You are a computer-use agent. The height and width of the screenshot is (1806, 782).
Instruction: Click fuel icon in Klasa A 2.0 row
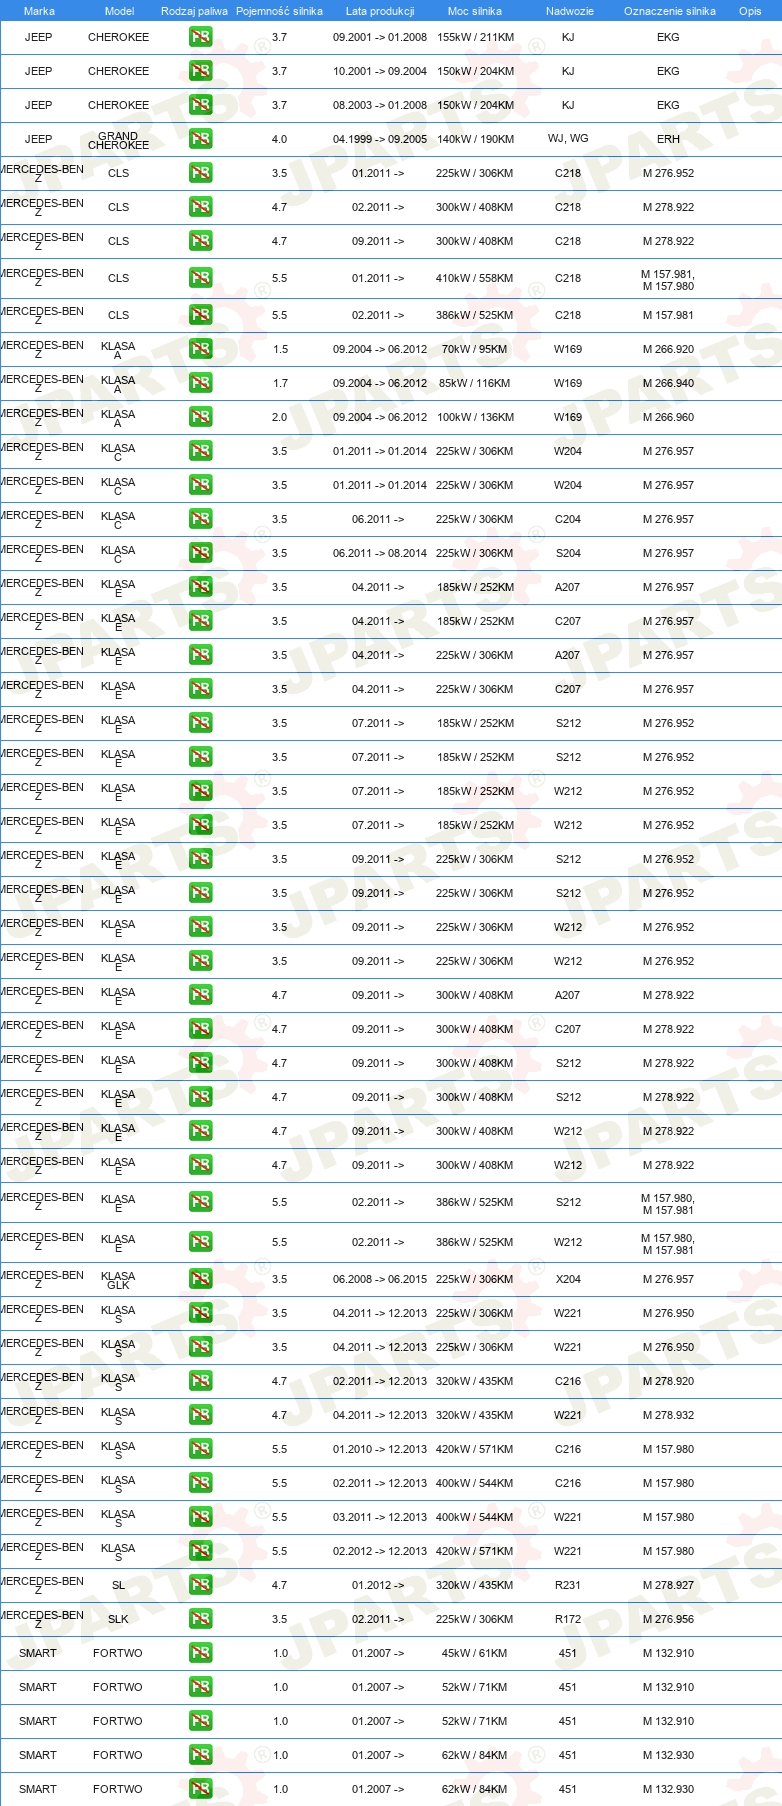200,417
